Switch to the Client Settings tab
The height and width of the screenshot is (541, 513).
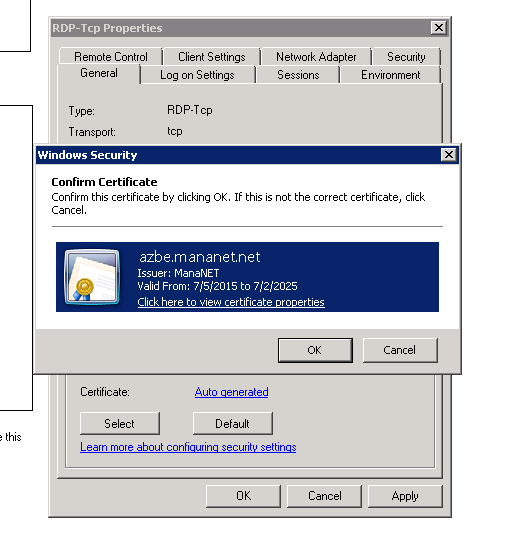211,57
